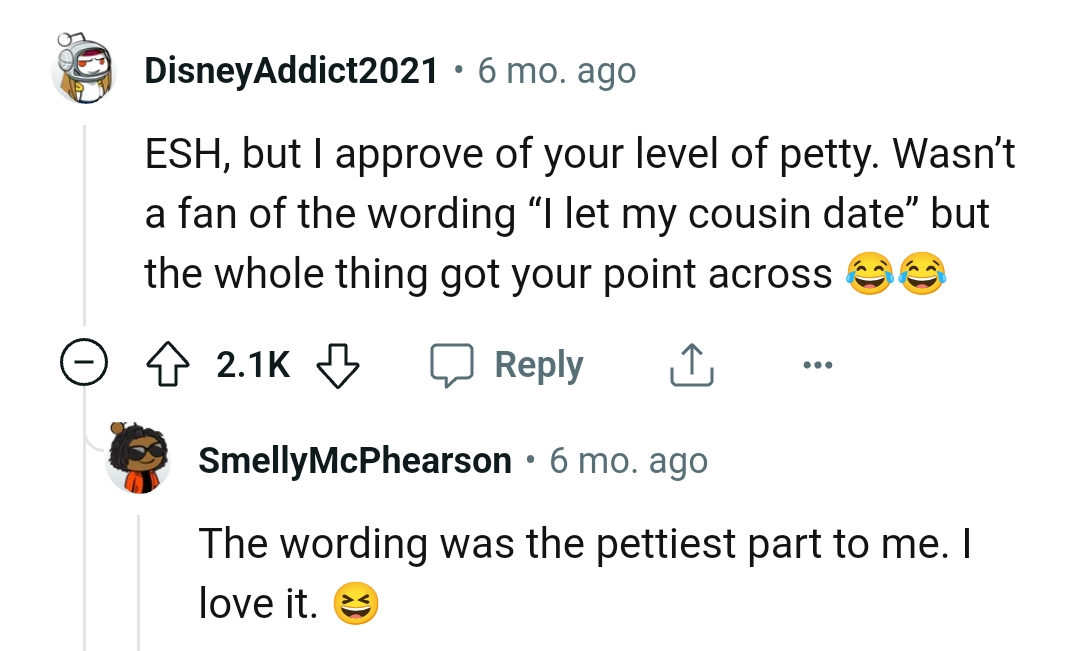Open the overflow menu on the comment
1079x651 pixels.
pyautogui.click(x=818, y=364)
